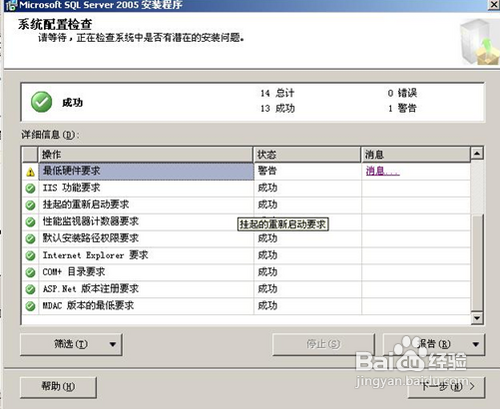Screen dimensions: 500x410
Task: Click the green check icon for 挂起的重新启动要求 row
Action: 30,205
